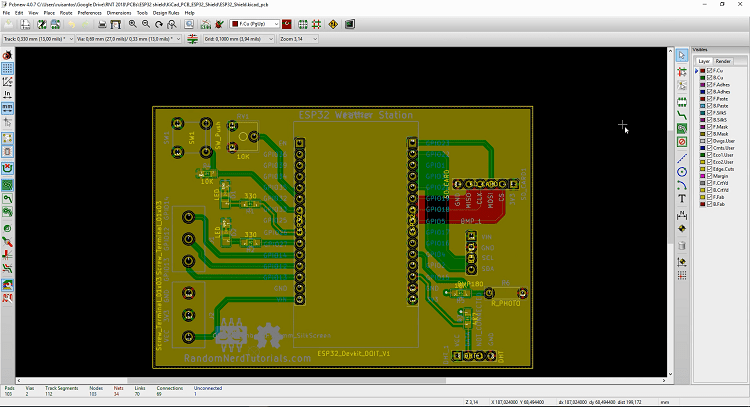Toggle visibility checkbox for F.SilkS layer
This screenshot has width=750, height=407.
(x=708, y=113)
